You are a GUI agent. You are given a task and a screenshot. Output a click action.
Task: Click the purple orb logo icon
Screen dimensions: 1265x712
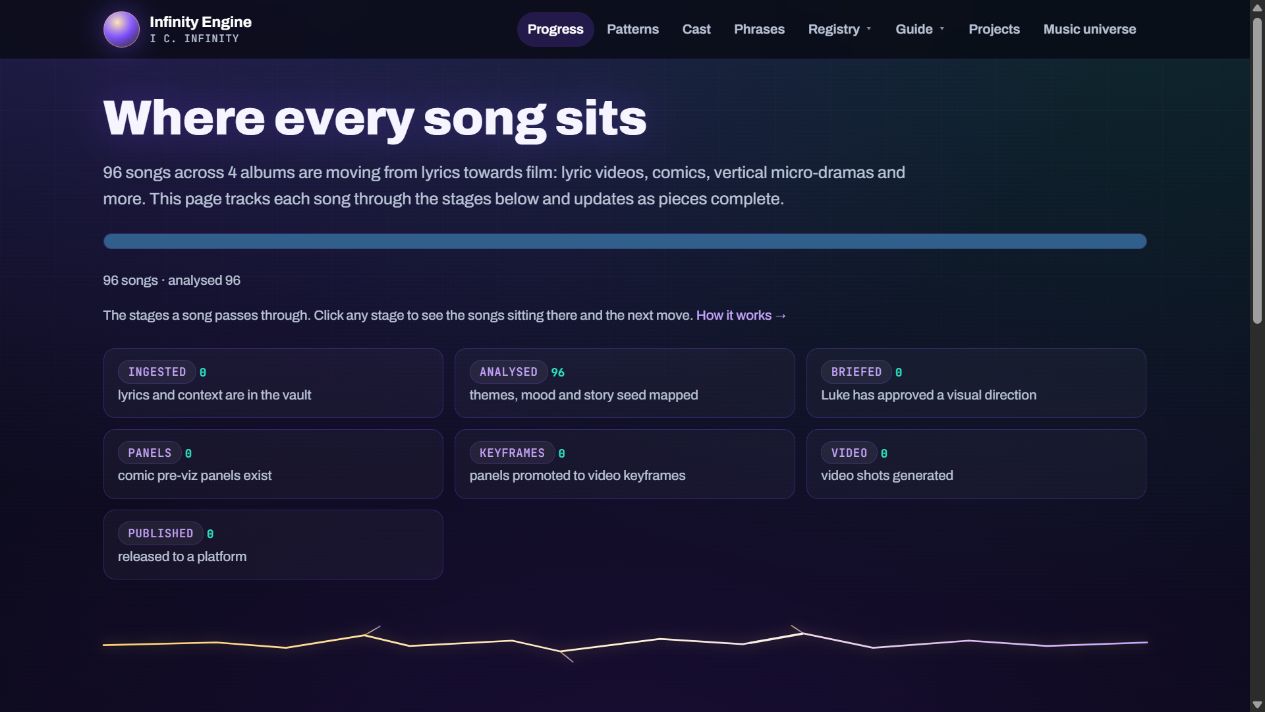(121, 29)
